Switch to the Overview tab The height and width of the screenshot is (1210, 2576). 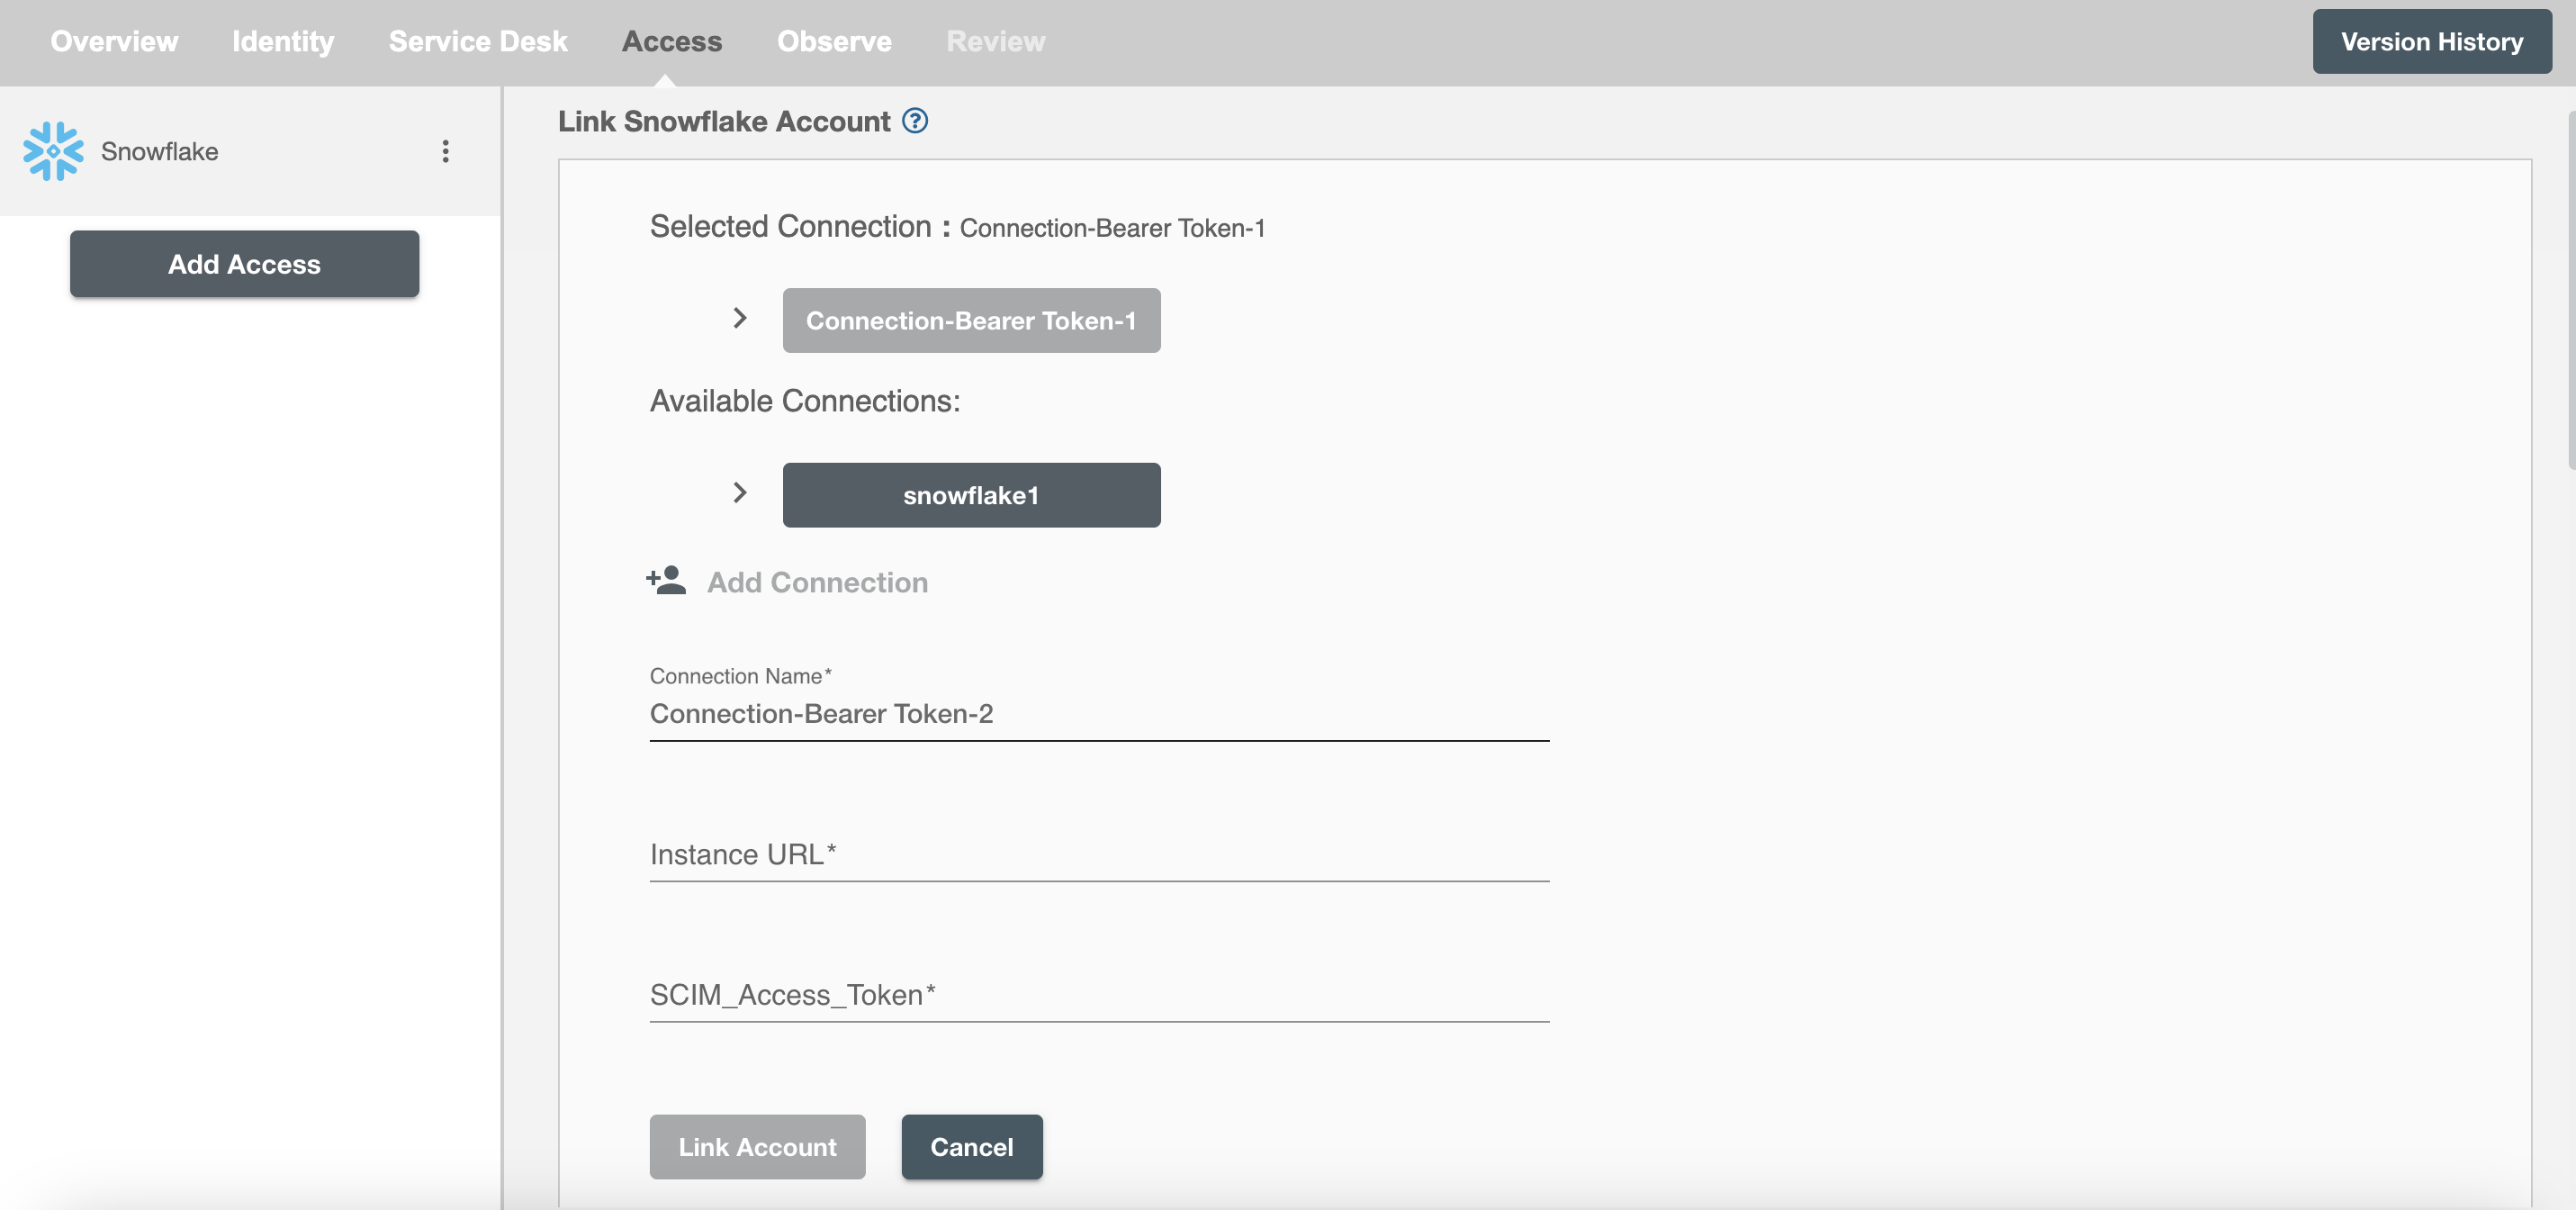114,41
